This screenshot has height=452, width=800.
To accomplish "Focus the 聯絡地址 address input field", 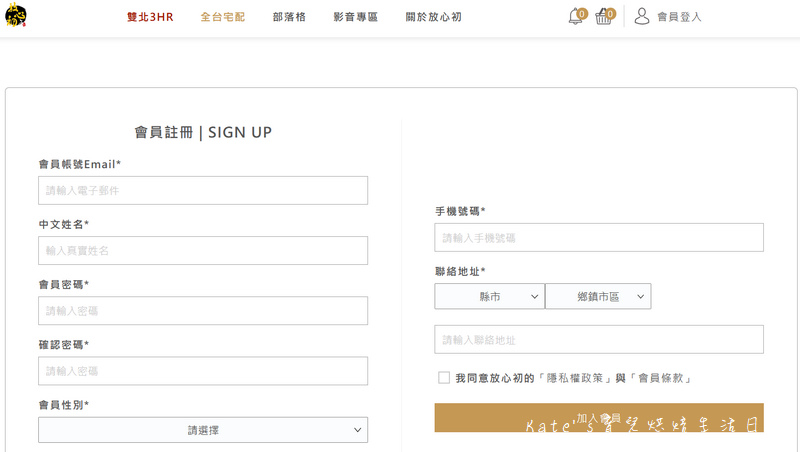I will [x=599, y=339].
